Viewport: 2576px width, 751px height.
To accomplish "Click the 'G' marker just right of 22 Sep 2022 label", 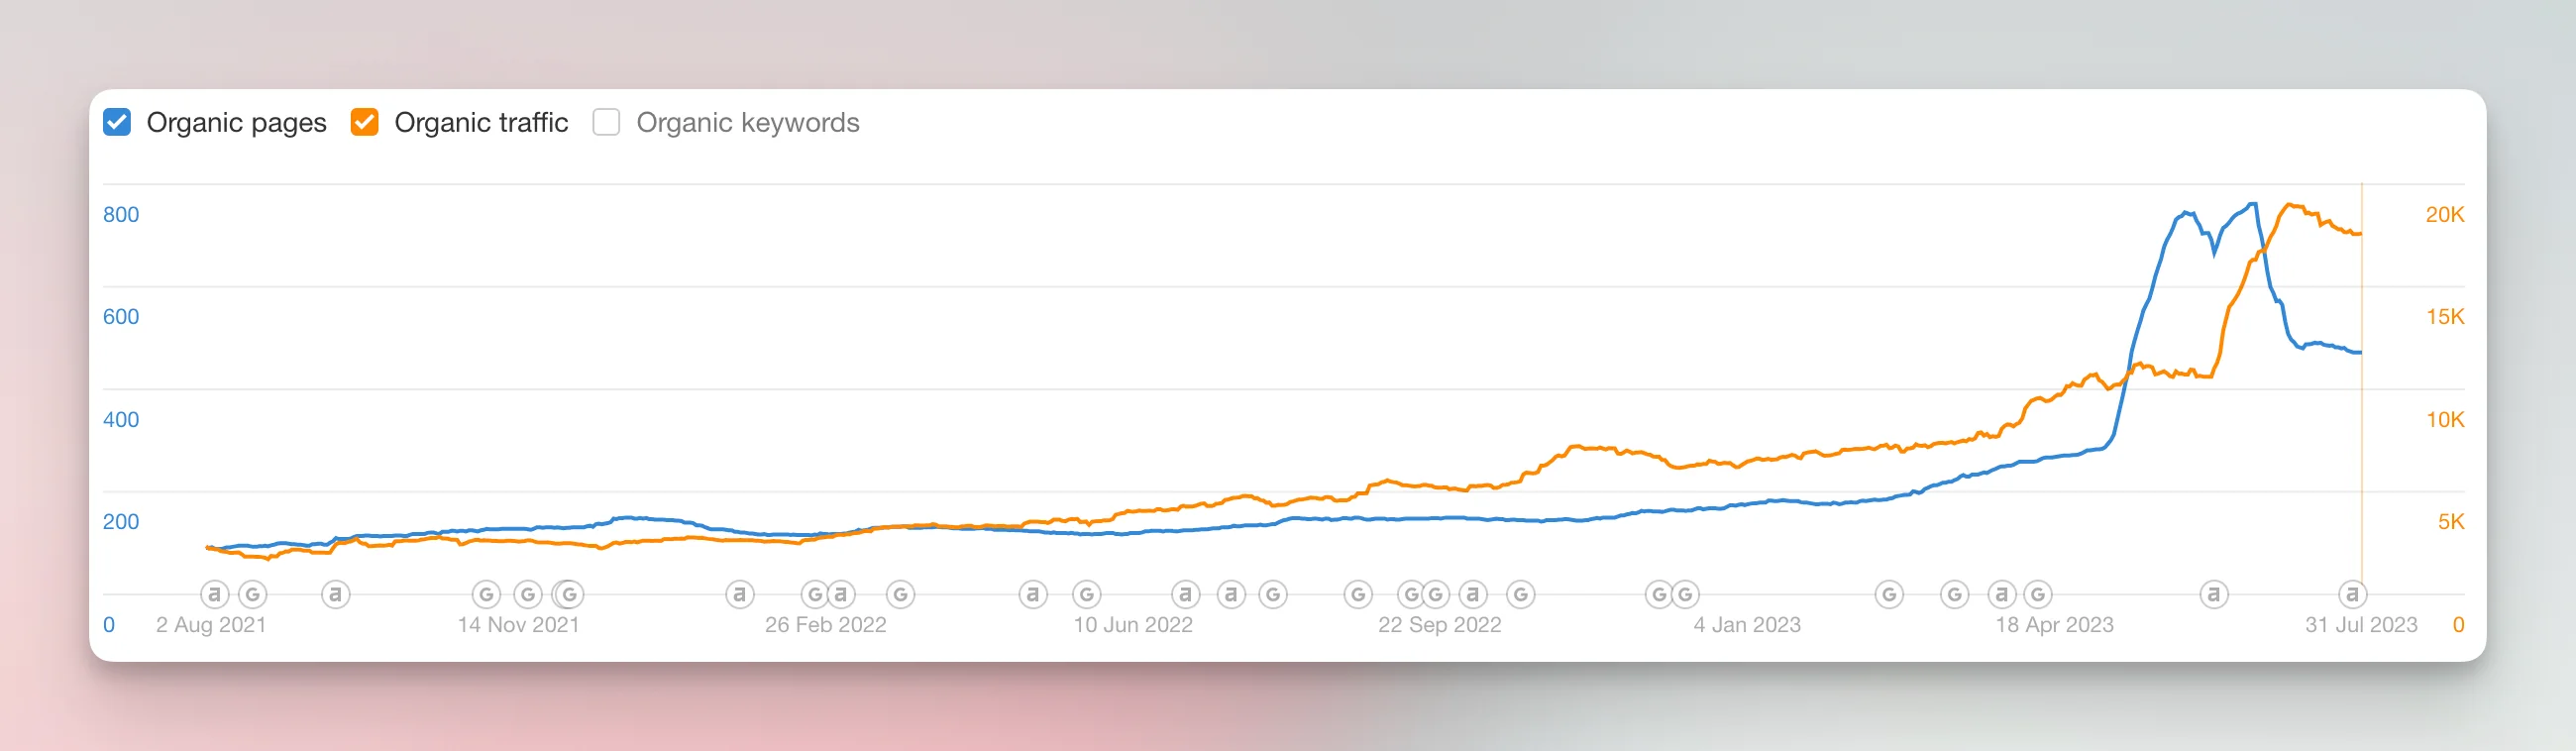I will click(1521, 594).
